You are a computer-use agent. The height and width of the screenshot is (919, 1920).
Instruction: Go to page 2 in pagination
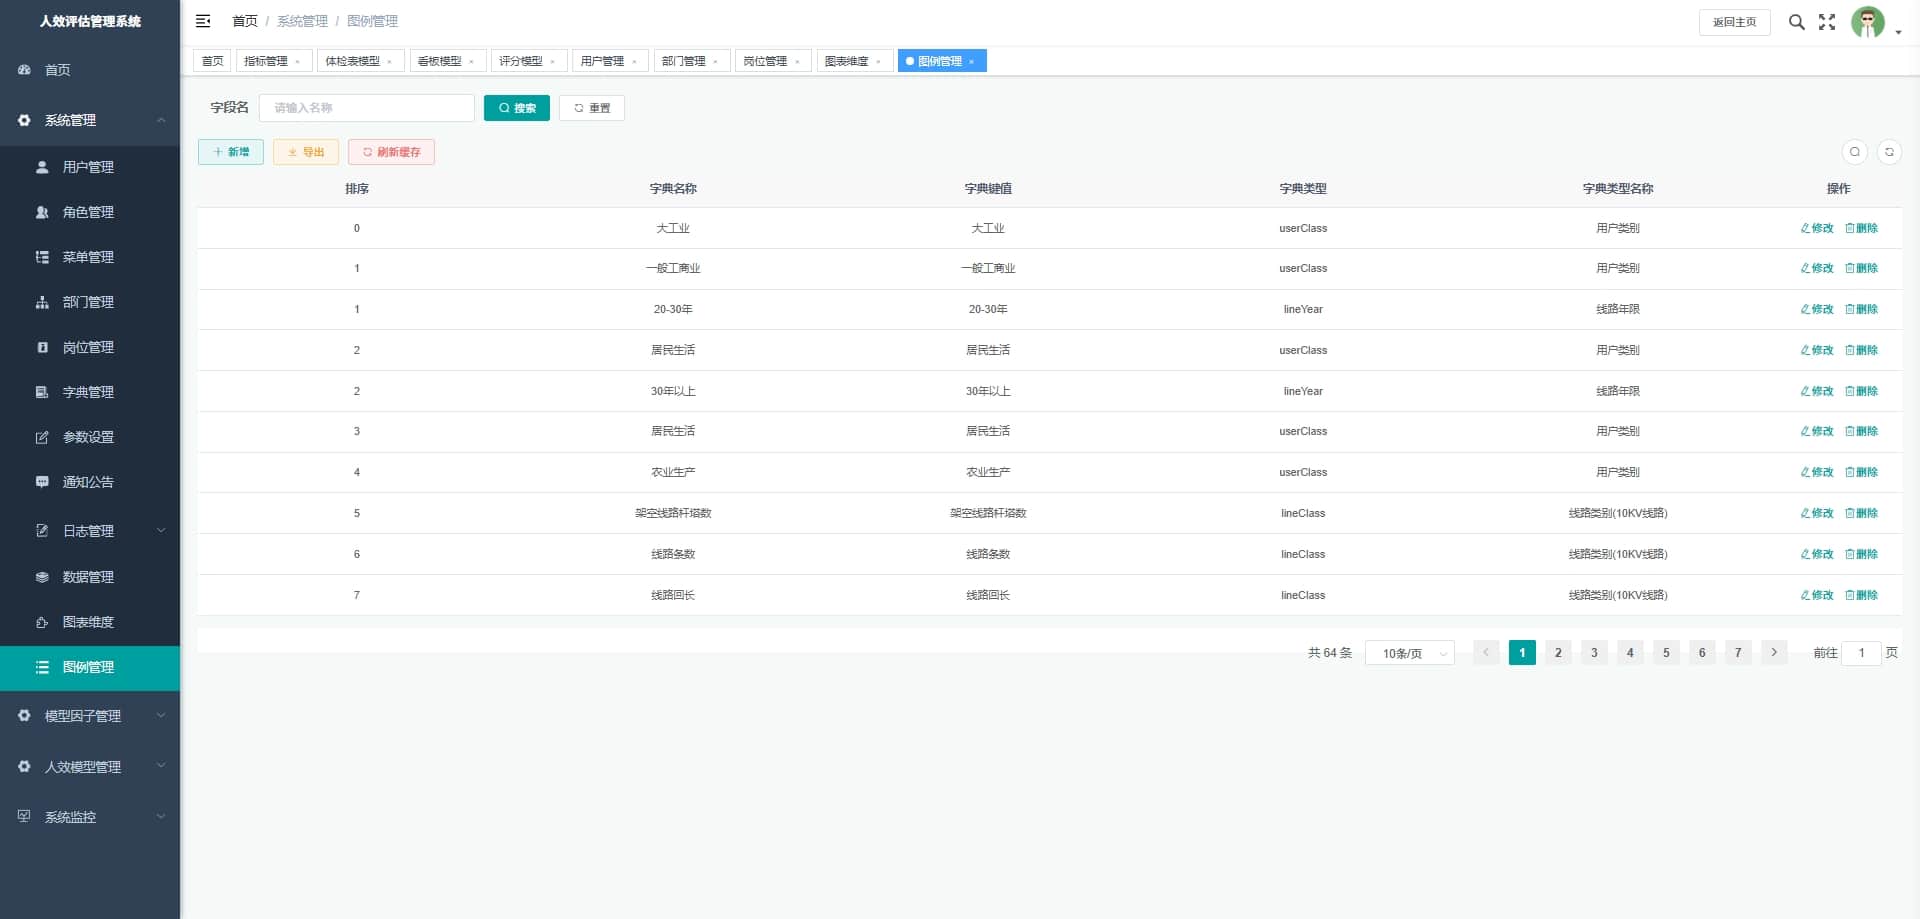click(x=1558, y=653)
